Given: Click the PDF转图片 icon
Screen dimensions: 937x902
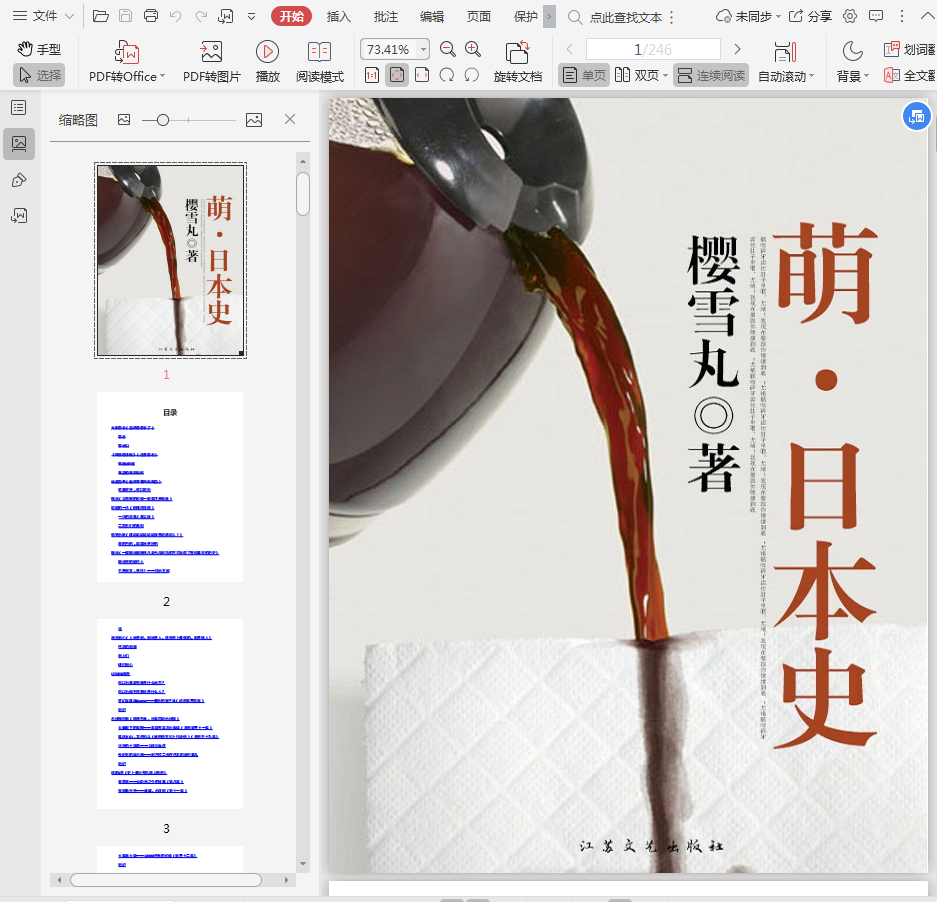Looking at the screenshot, I should [211, 53].
